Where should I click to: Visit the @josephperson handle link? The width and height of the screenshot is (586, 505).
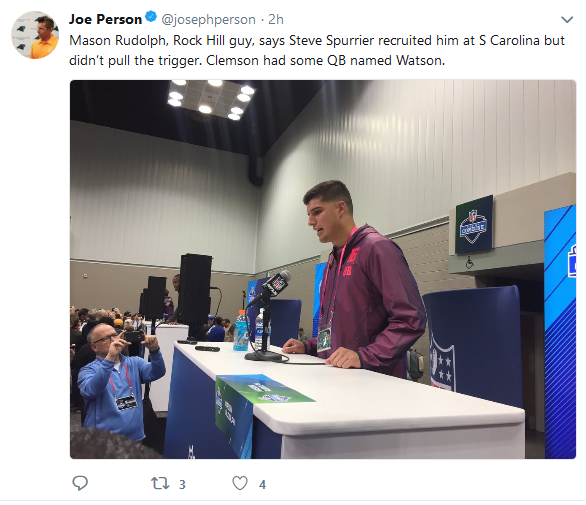tap(208, 19)
